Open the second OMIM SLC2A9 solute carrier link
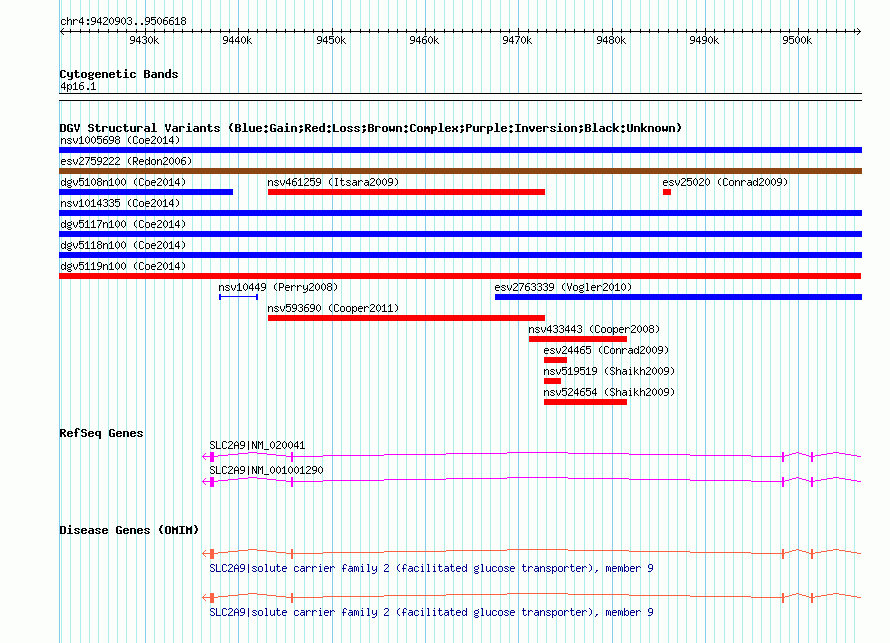The width and height of the screenshot is (890, 643). (431, 613)
